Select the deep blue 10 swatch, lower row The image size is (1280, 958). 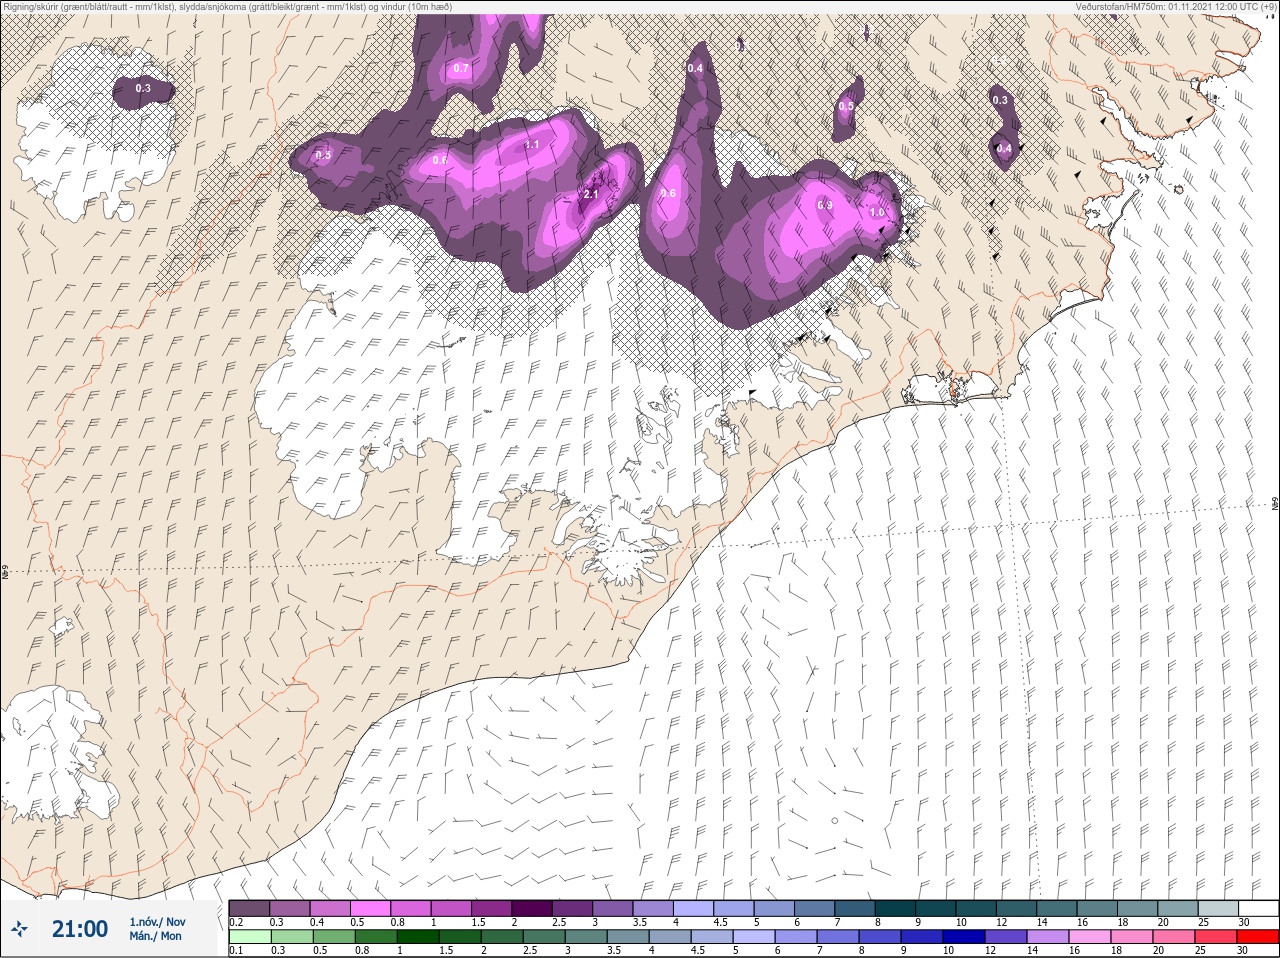(x=963, y=937)
